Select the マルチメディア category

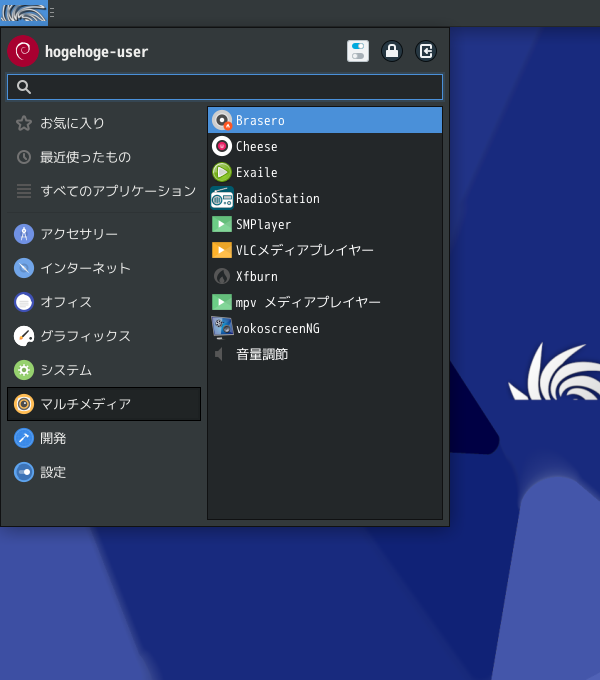pyautogui.click(x=104, y=404)
